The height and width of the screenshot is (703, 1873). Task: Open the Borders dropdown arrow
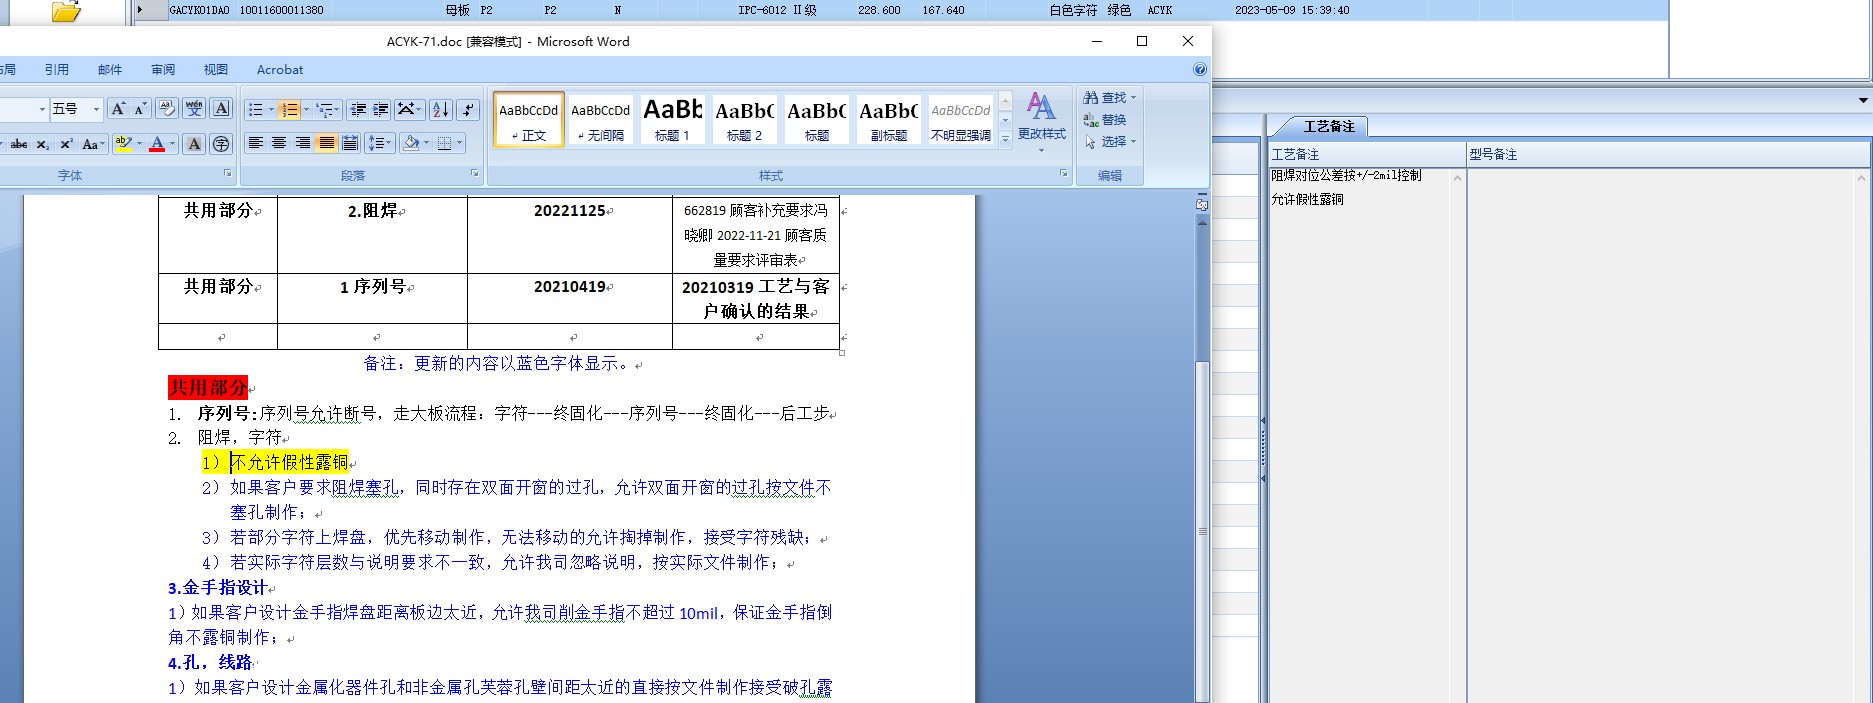[459, 144]
